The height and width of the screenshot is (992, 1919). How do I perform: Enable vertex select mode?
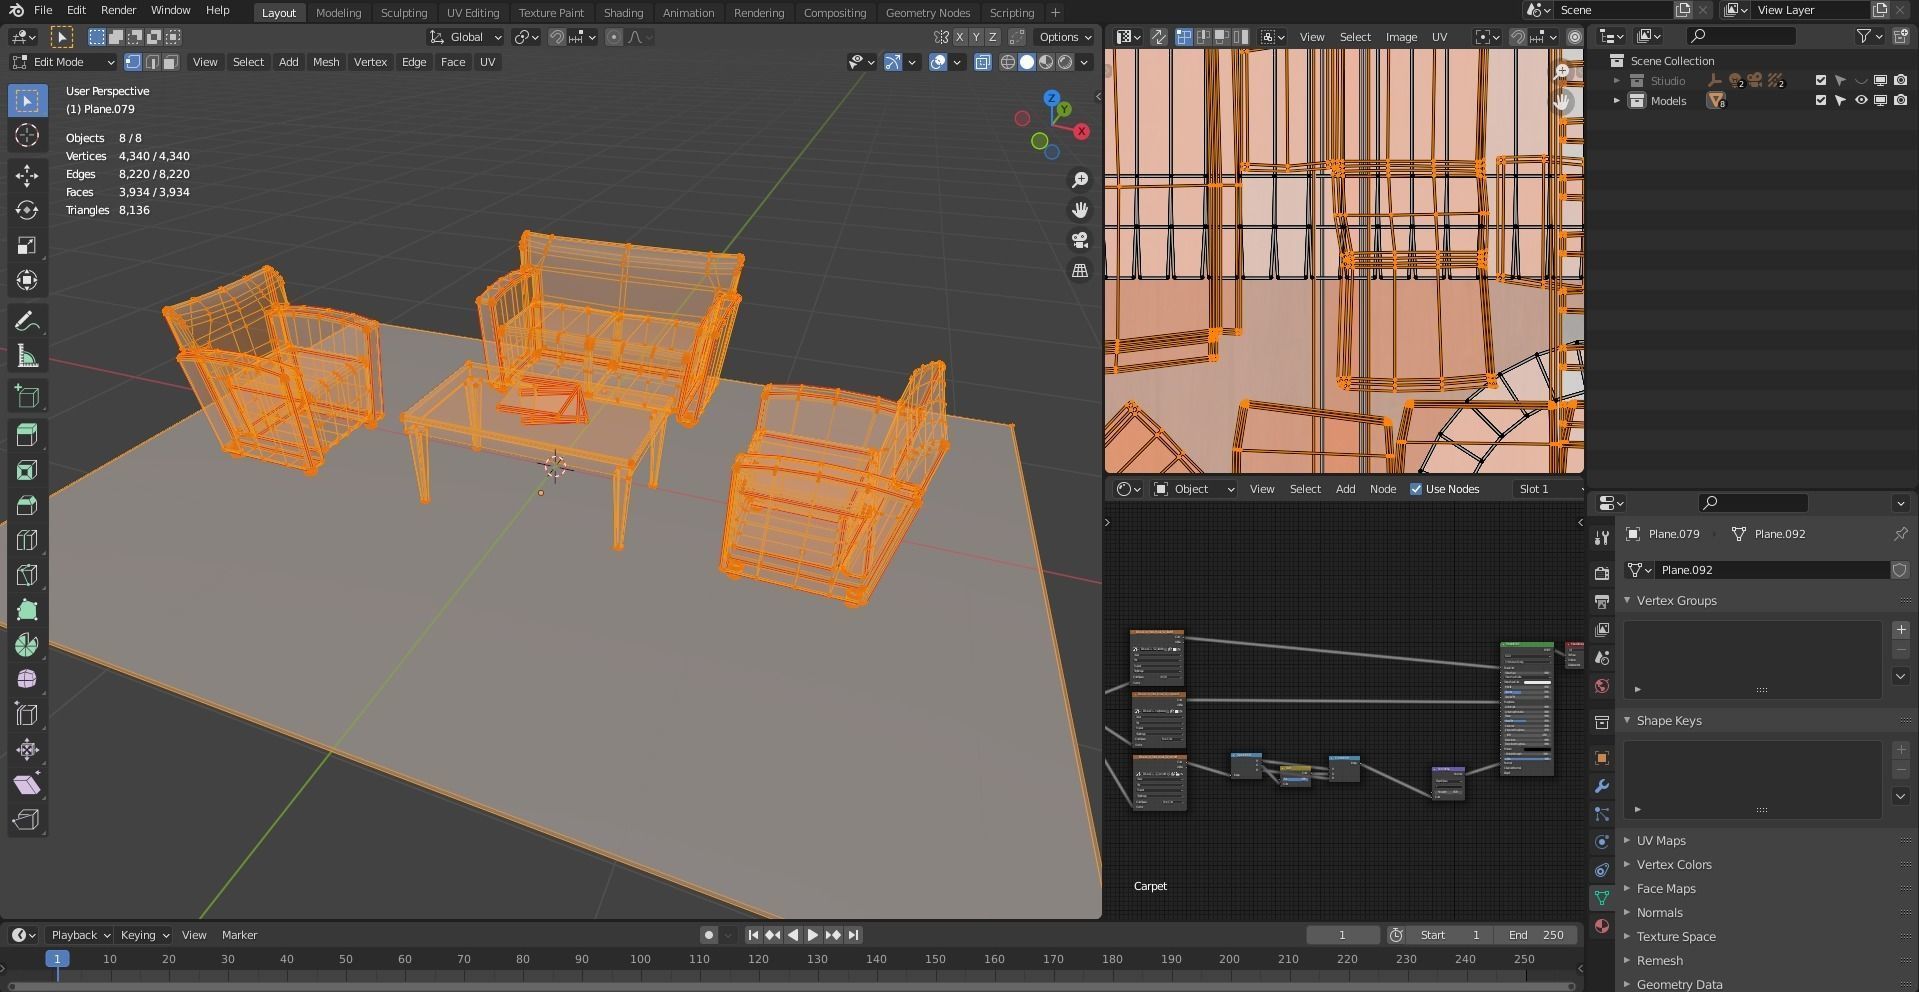click(133, 62)
